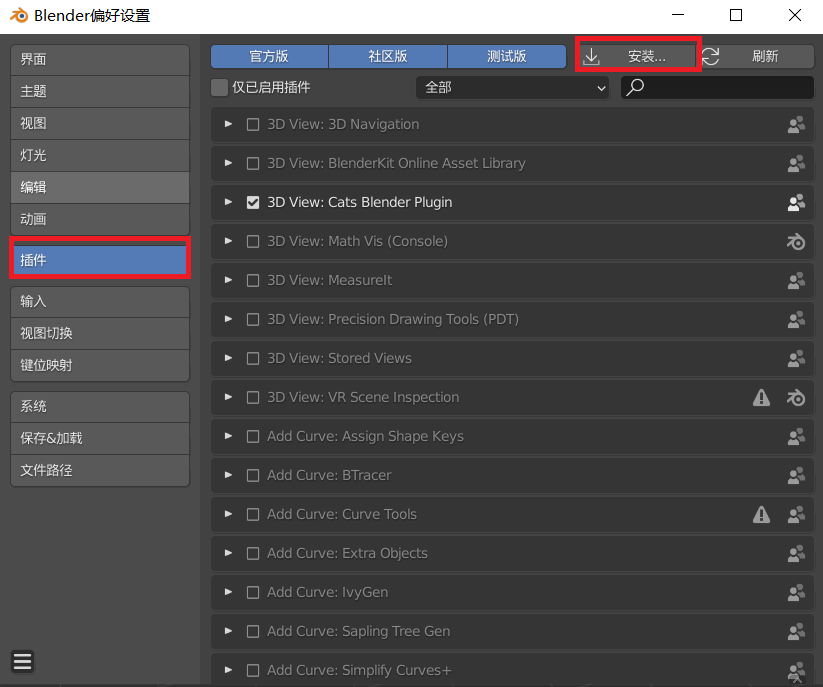
Task: Enable VR Scene Inspection checkbox
Action: [253, 397]
